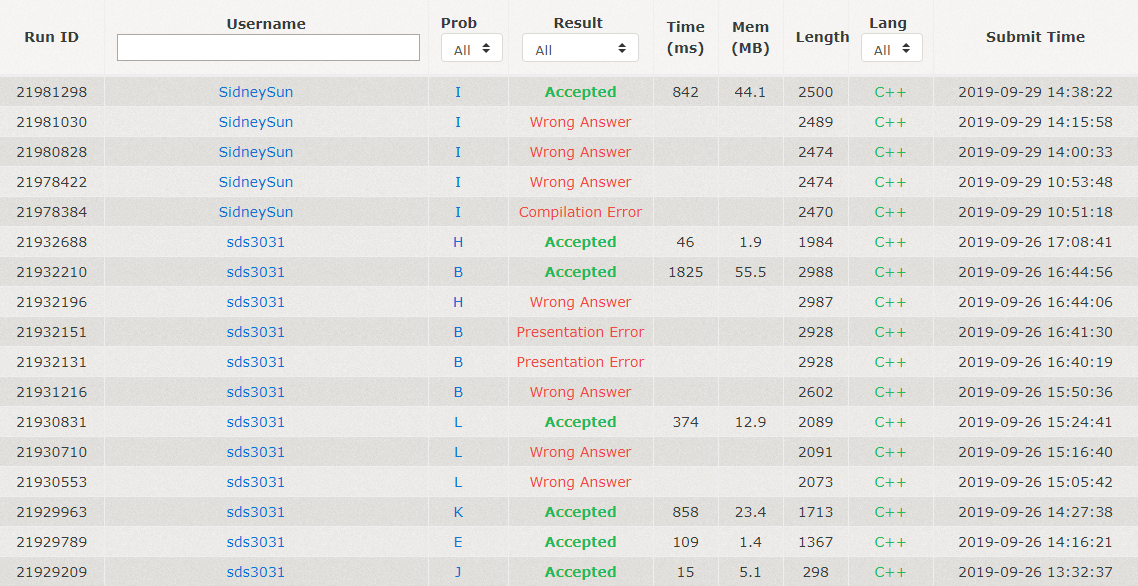The image size is (1138, 586).
Task: Open the Result filter dropdown
Action: pos(580,49)
